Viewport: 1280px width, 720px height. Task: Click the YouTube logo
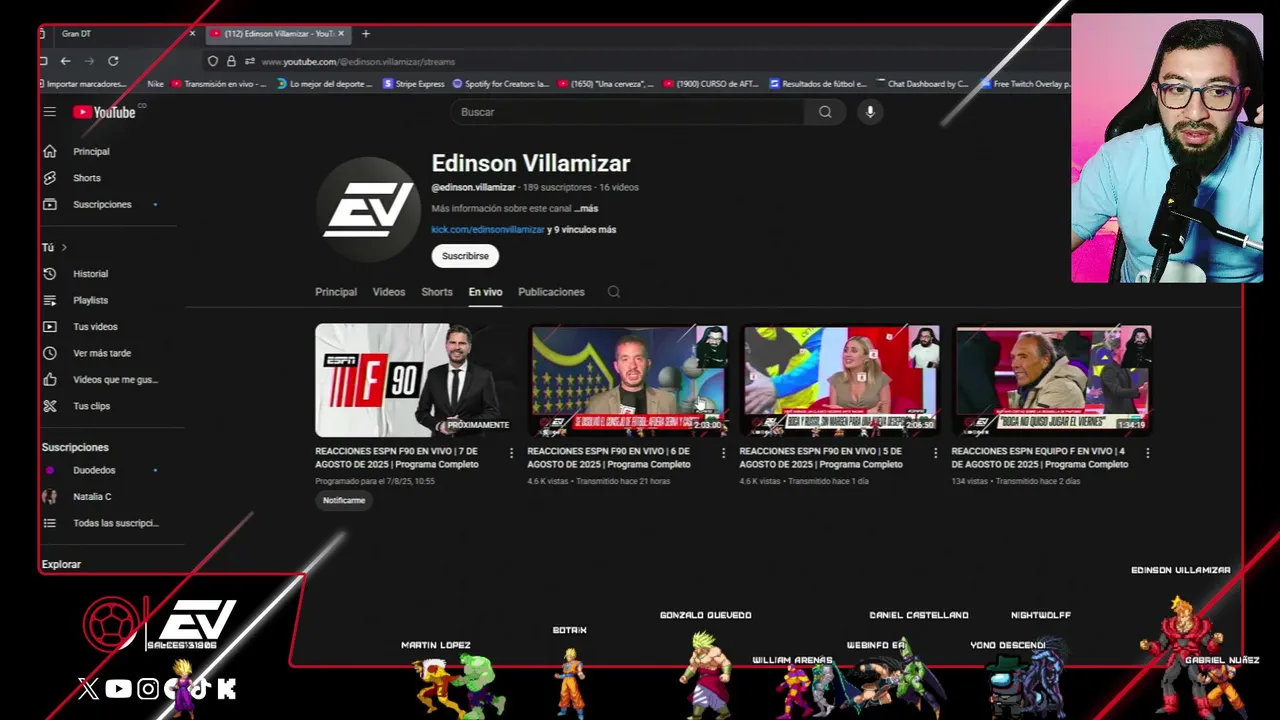point(104,112)
